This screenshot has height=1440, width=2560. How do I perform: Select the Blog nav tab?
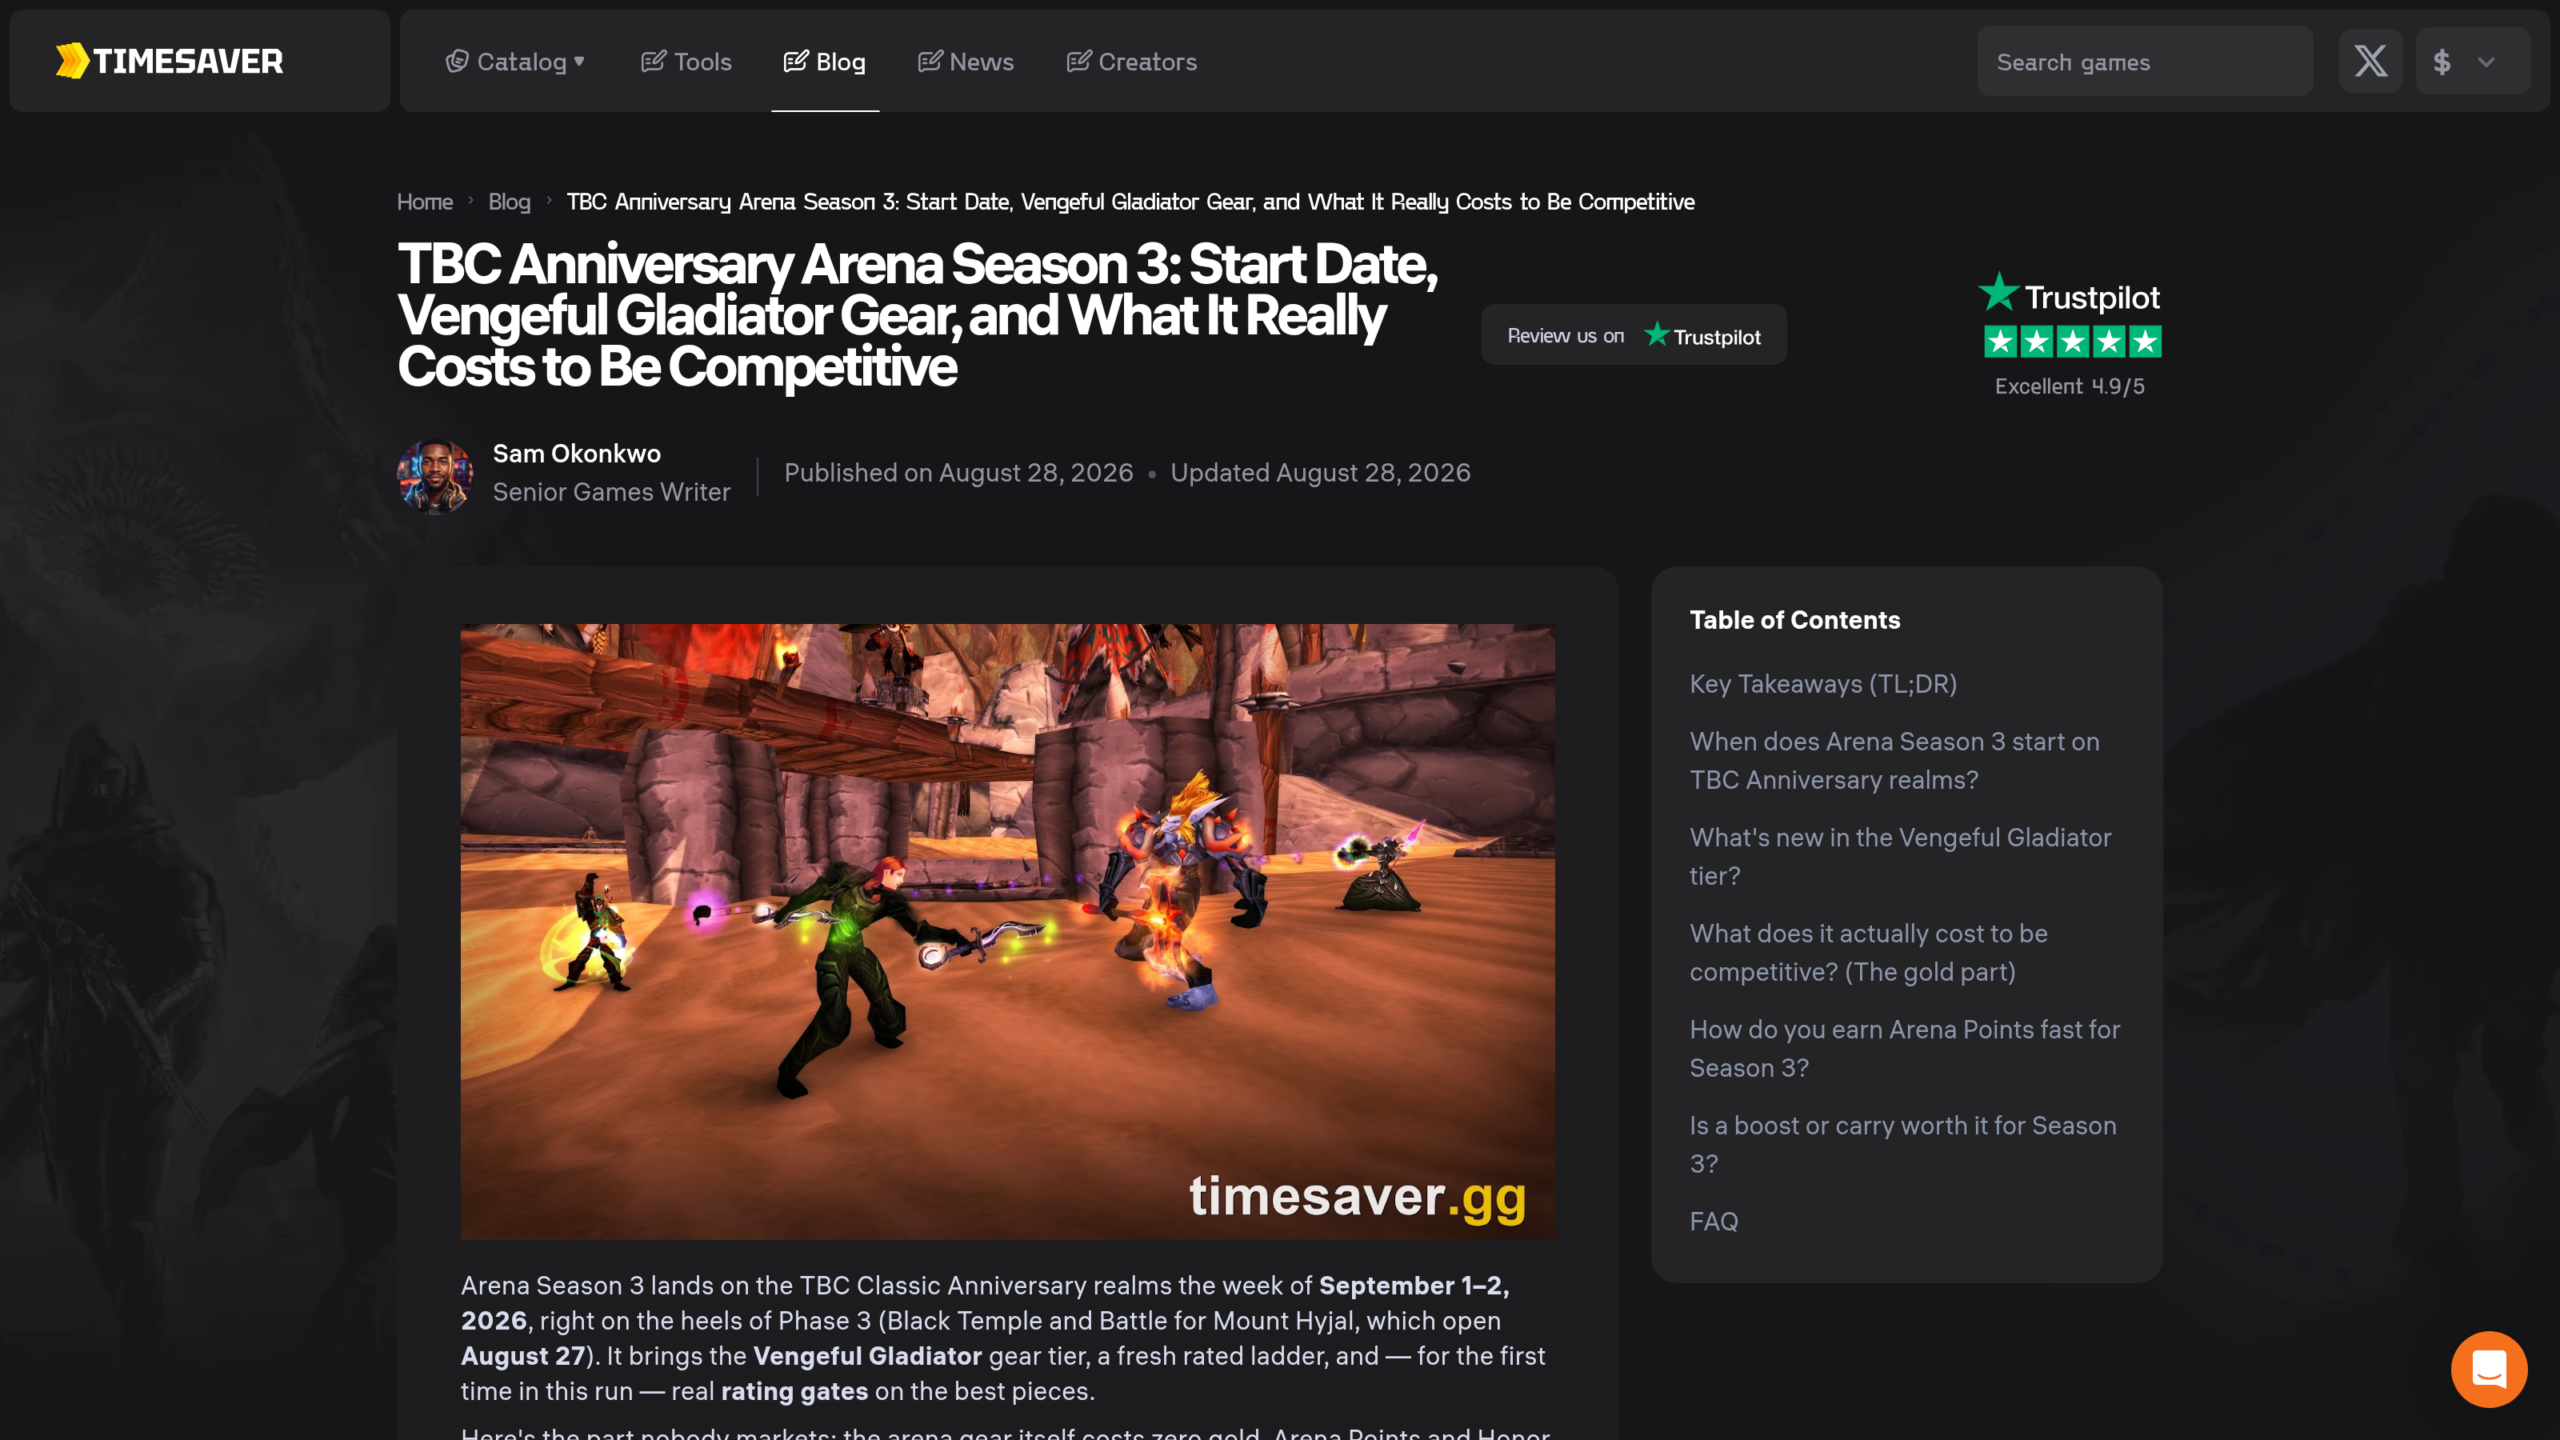pos(825,62)
